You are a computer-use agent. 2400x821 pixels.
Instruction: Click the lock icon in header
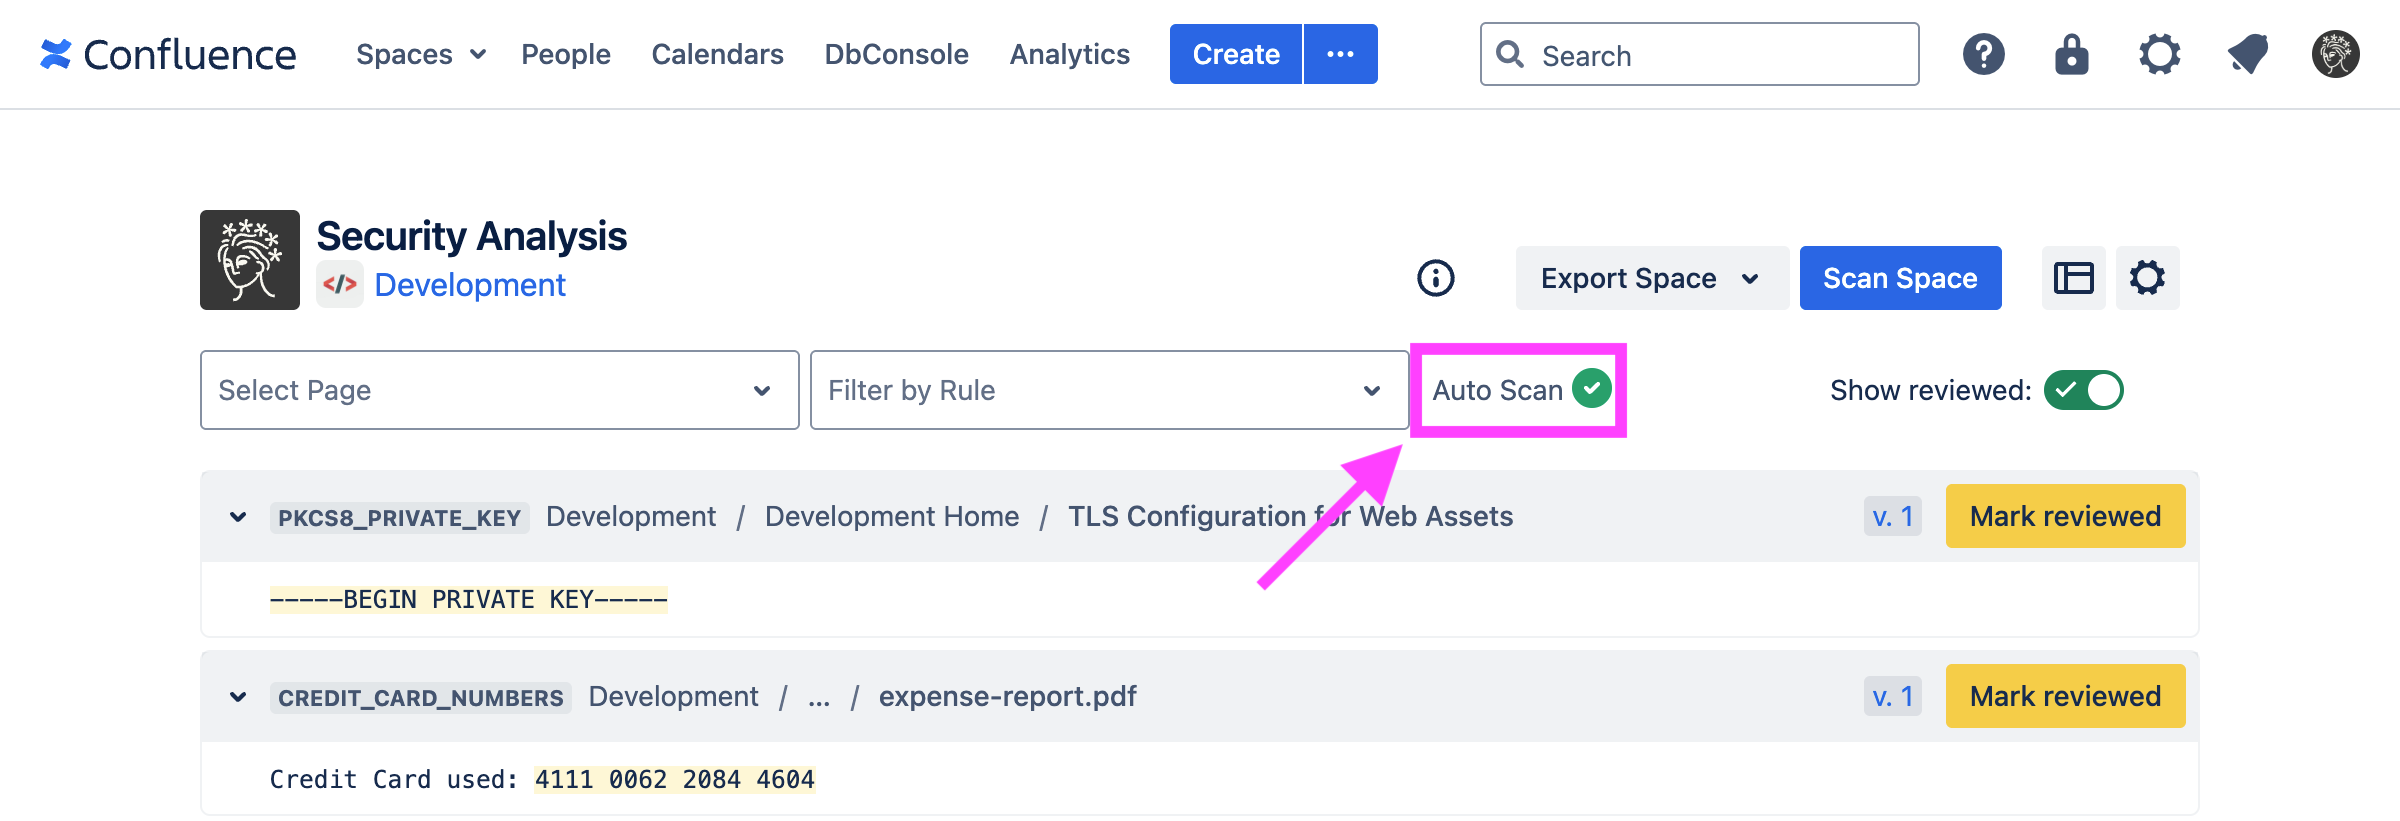tap(2071, 54)
